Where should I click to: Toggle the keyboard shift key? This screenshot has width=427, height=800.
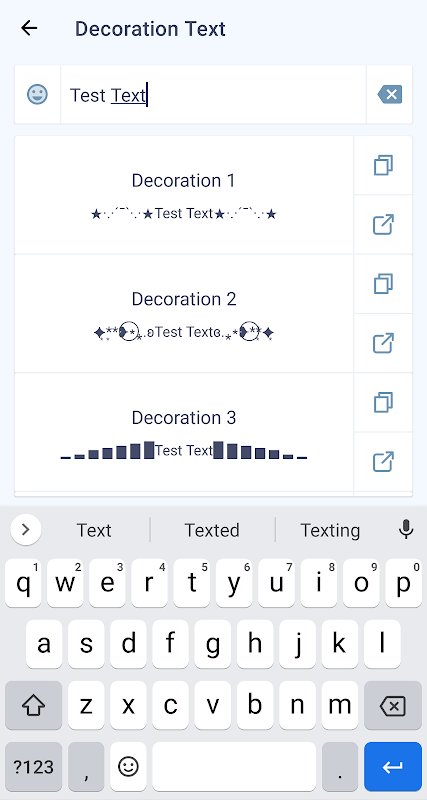(x=34, y=706)
